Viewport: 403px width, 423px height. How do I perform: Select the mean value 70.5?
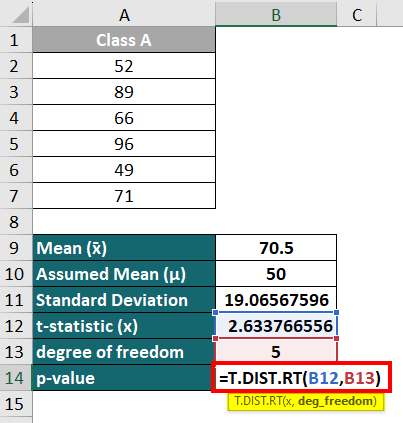pos(276,248)
